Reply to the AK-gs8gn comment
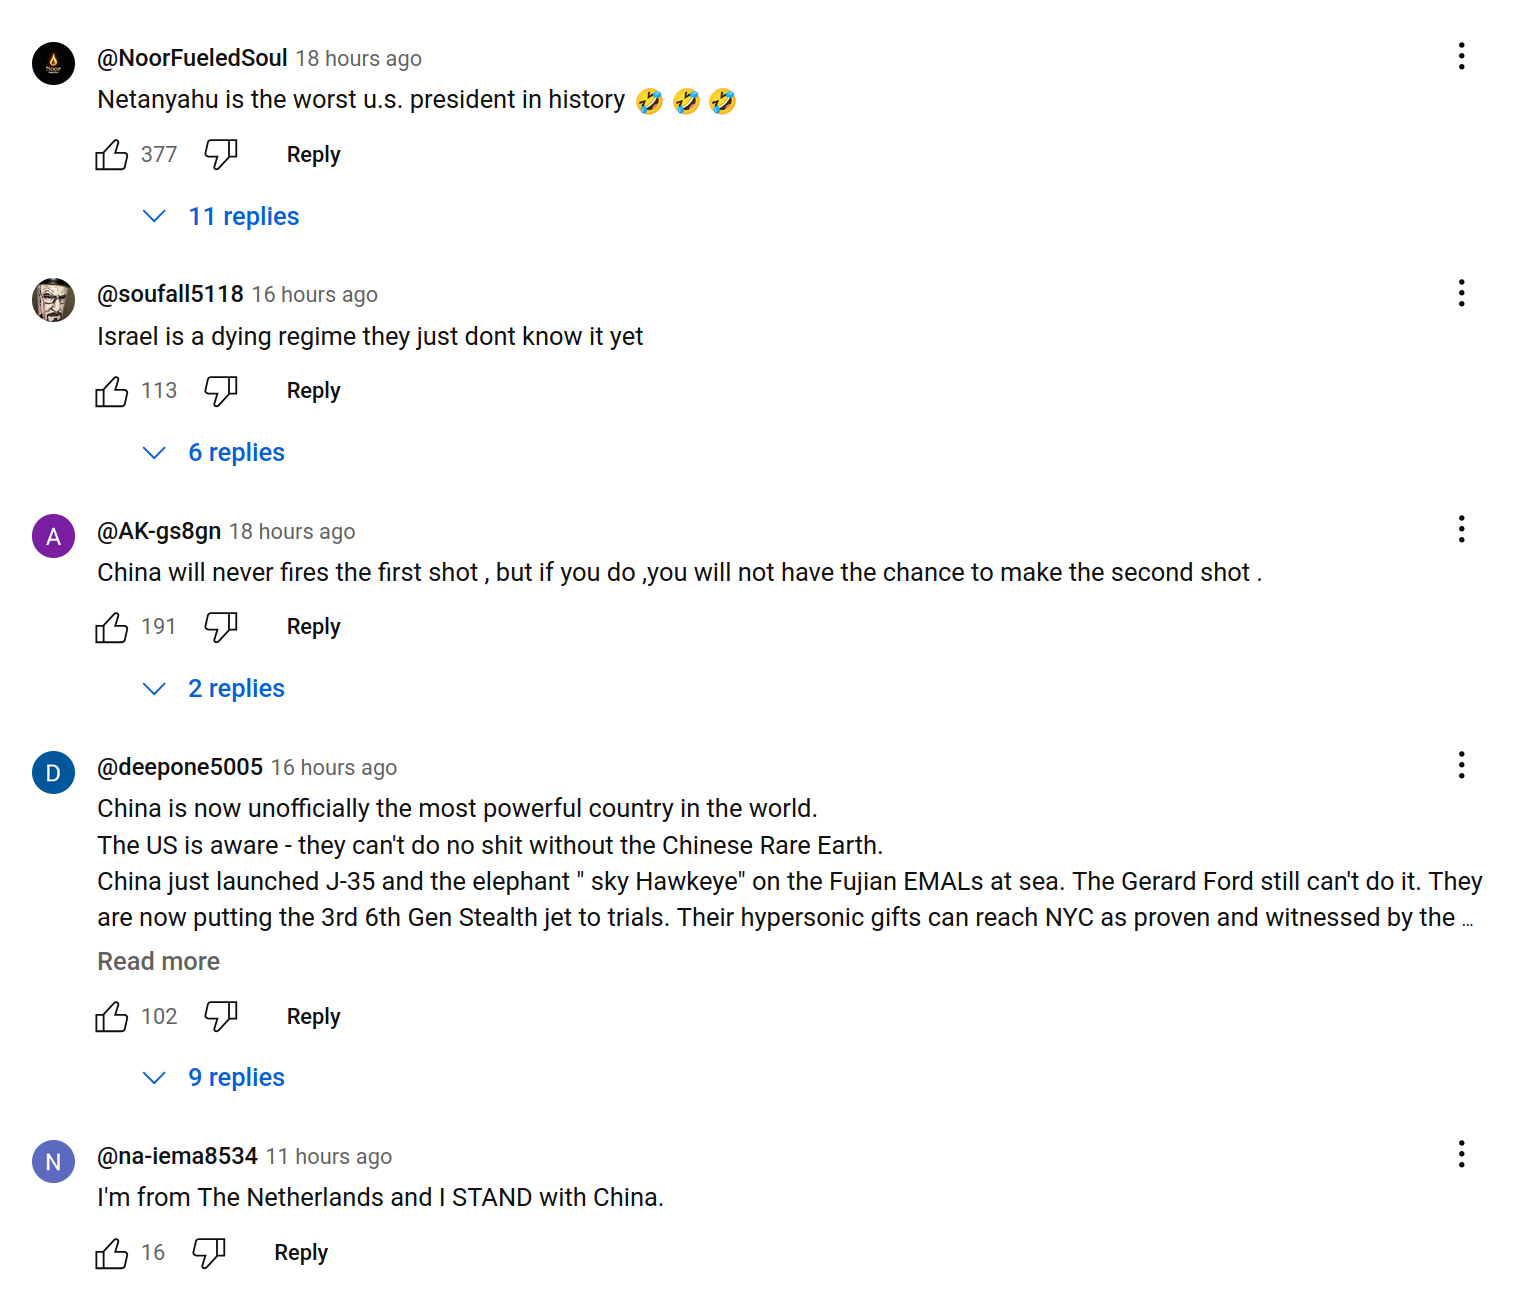The height and width of the screenshot is (1306, 1520). click(x=313, y=627)
